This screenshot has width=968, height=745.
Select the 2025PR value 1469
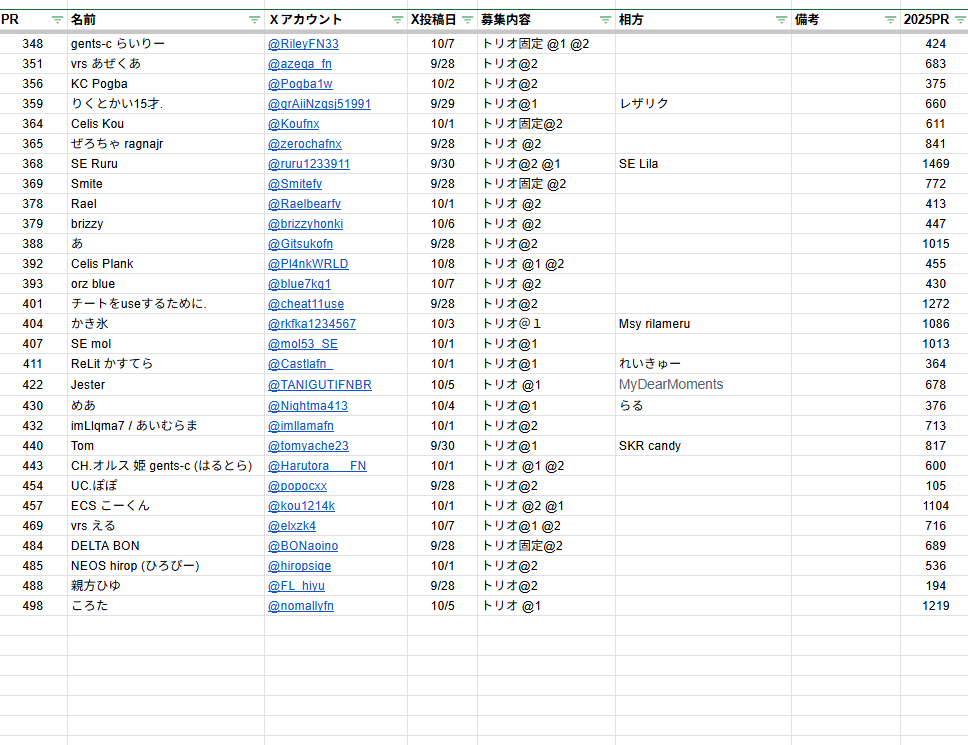[x=934, y=164]
